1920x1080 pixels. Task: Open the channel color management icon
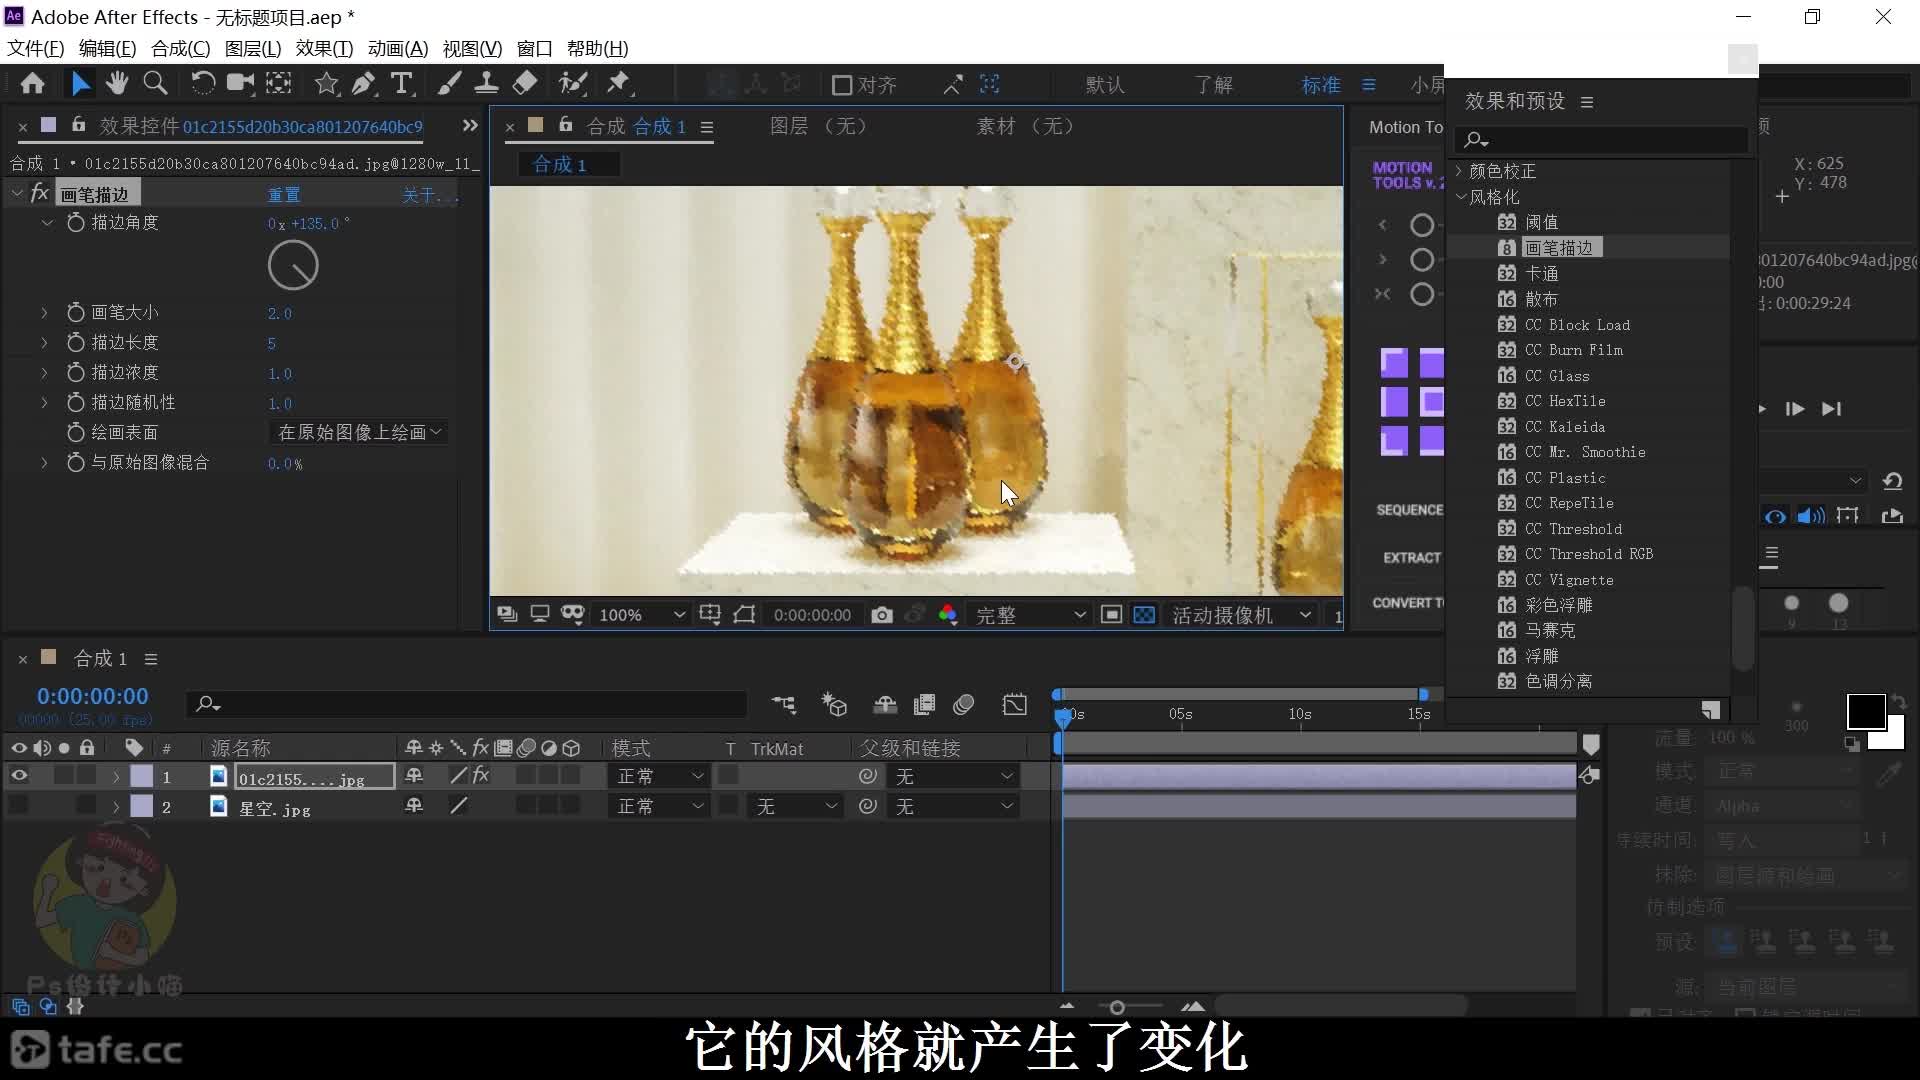click(947, 615)
